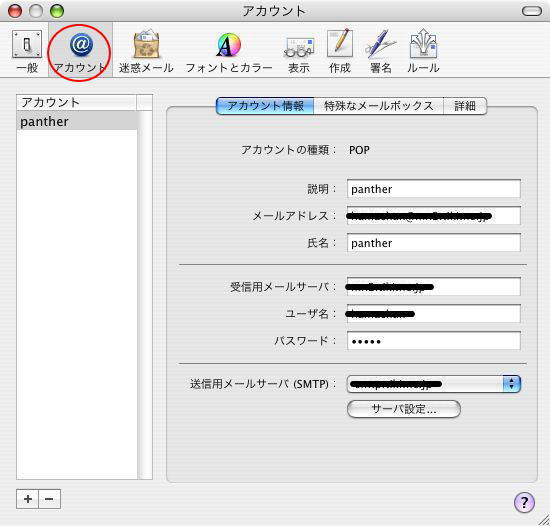Click the 説明 description field
550x526 pixels.
click(434, 189)
